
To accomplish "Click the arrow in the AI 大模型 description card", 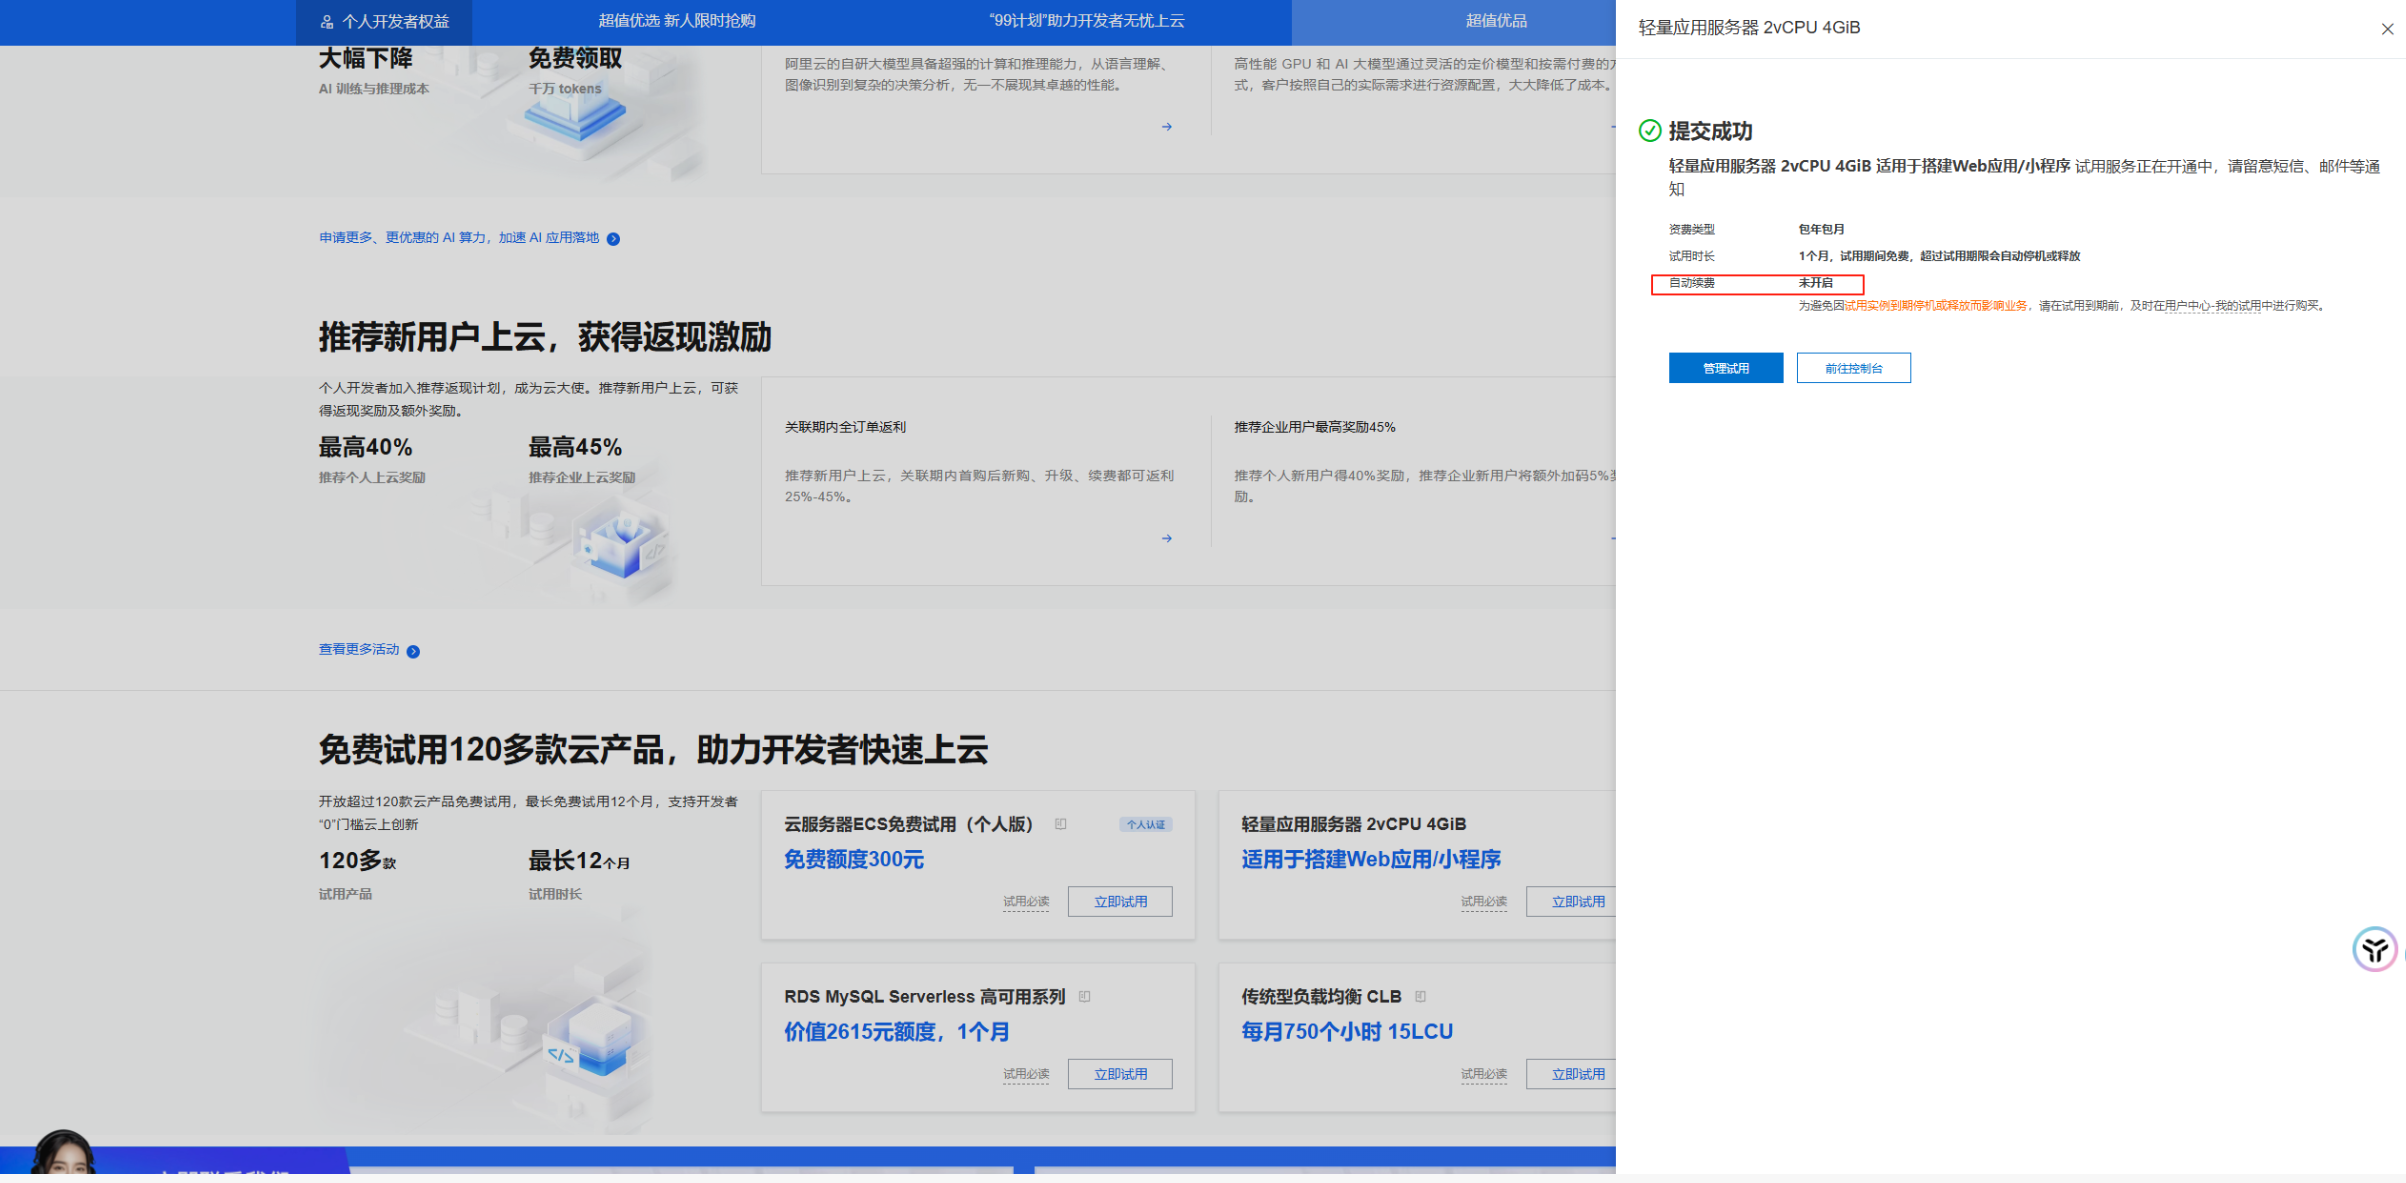I will [1166, 127].
